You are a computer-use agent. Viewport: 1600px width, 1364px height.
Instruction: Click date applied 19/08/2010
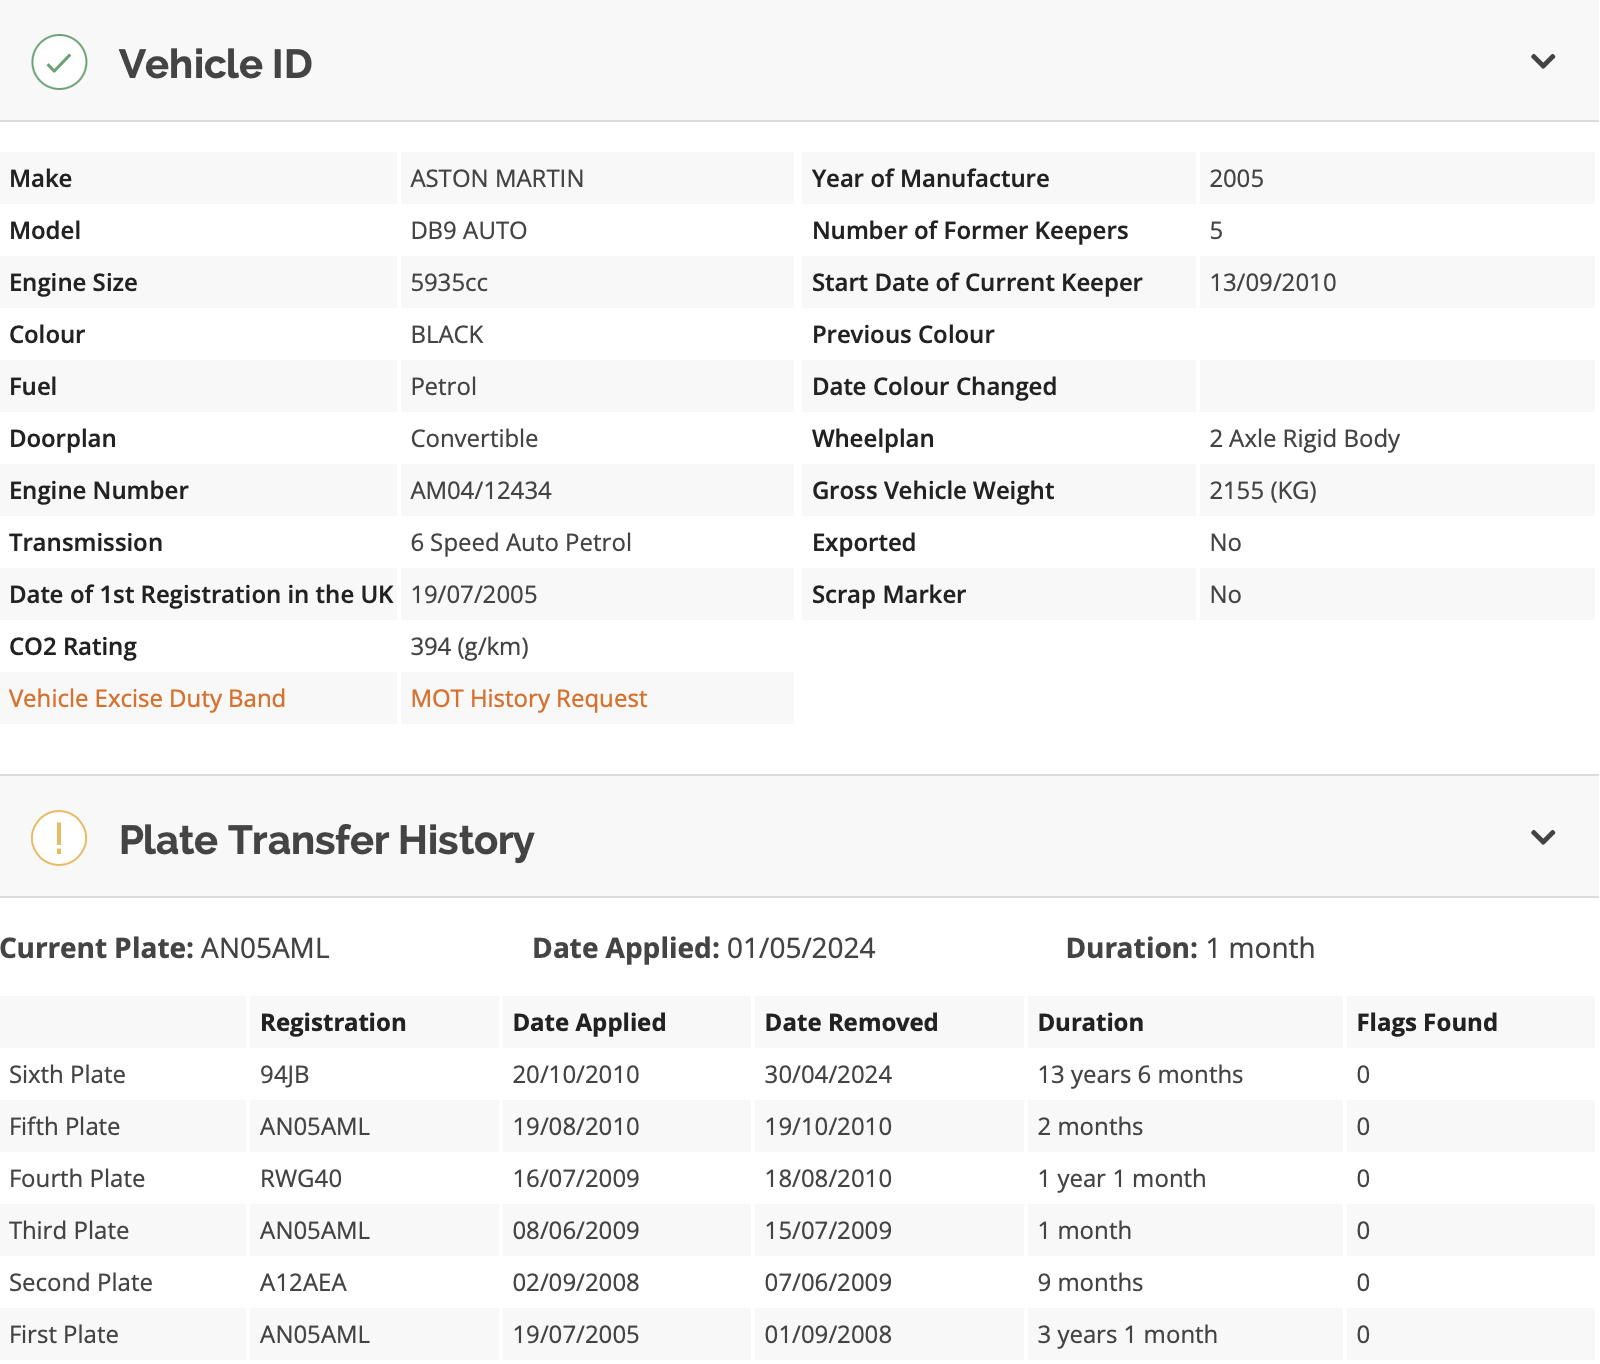(576, 1126)
